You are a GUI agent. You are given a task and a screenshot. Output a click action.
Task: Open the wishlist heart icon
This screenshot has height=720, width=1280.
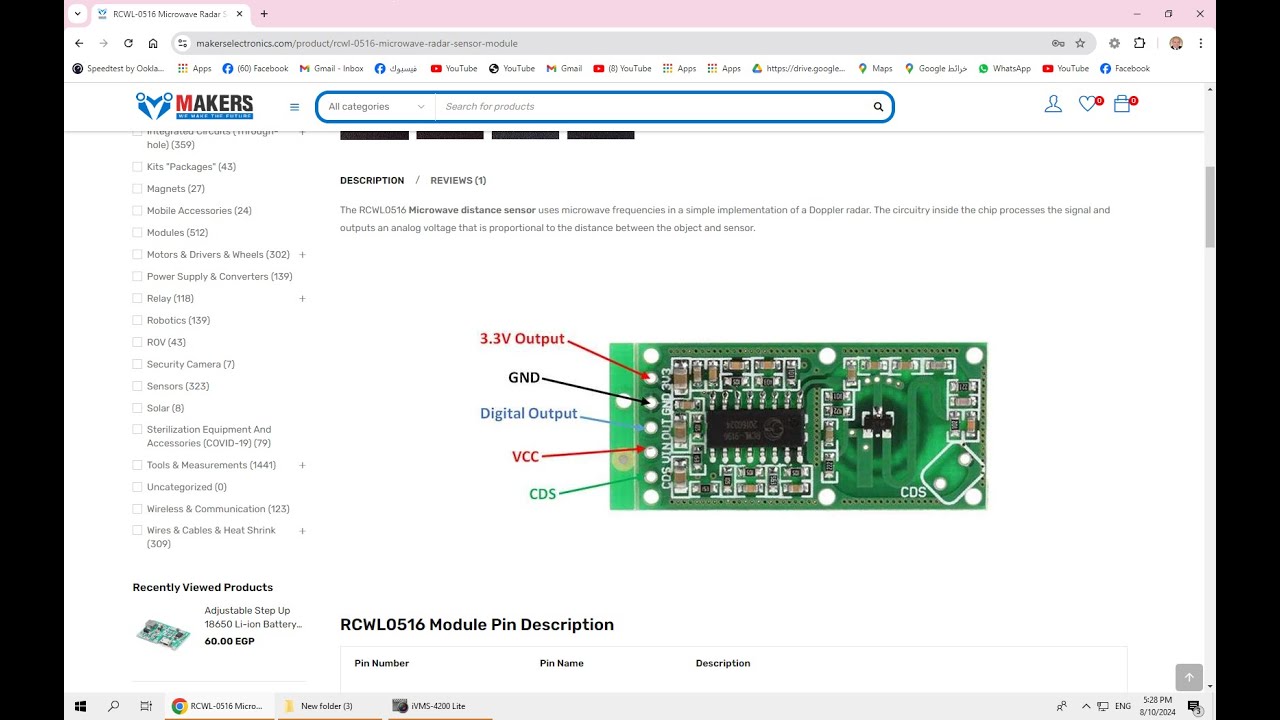click(1087, 104)
